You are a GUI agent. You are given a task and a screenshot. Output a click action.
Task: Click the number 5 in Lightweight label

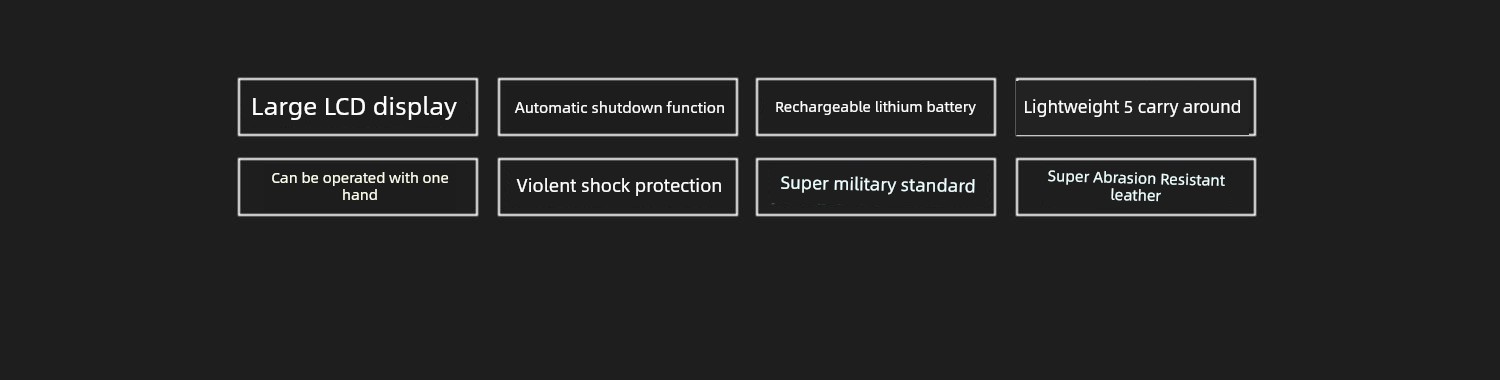1129,107
